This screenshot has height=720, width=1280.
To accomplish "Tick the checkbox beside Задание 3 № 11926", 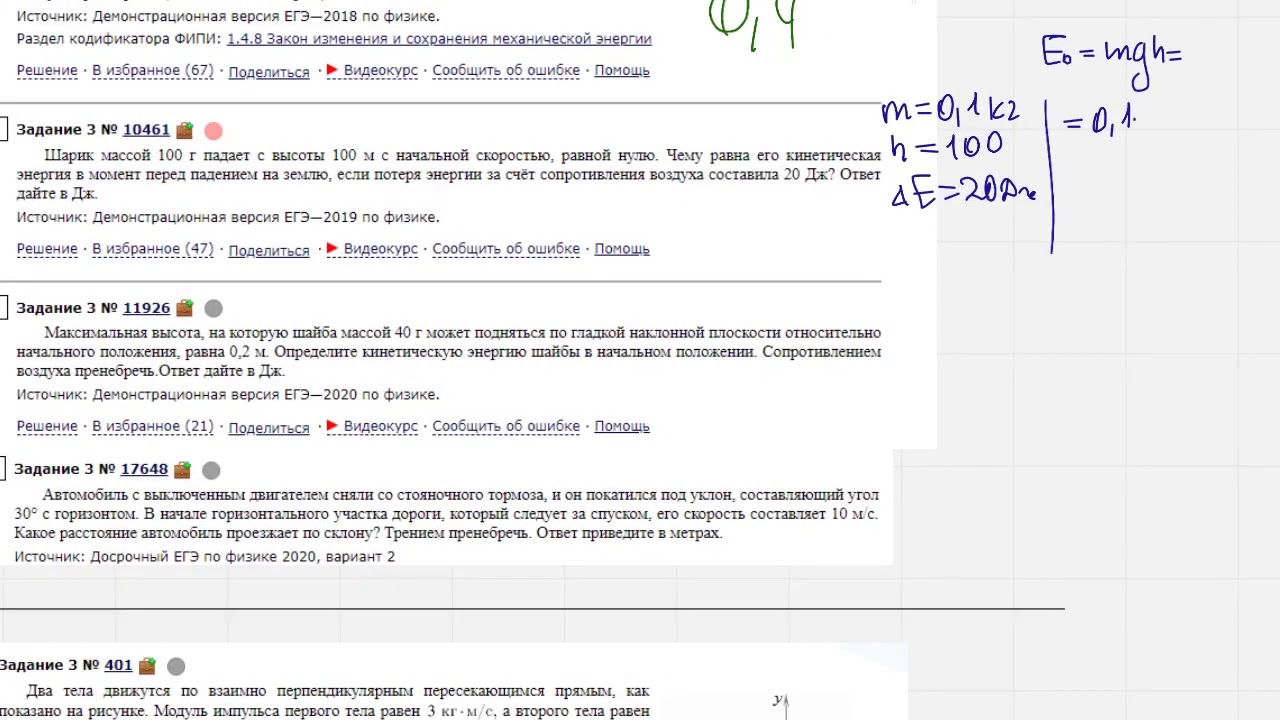I will point(3,307).
